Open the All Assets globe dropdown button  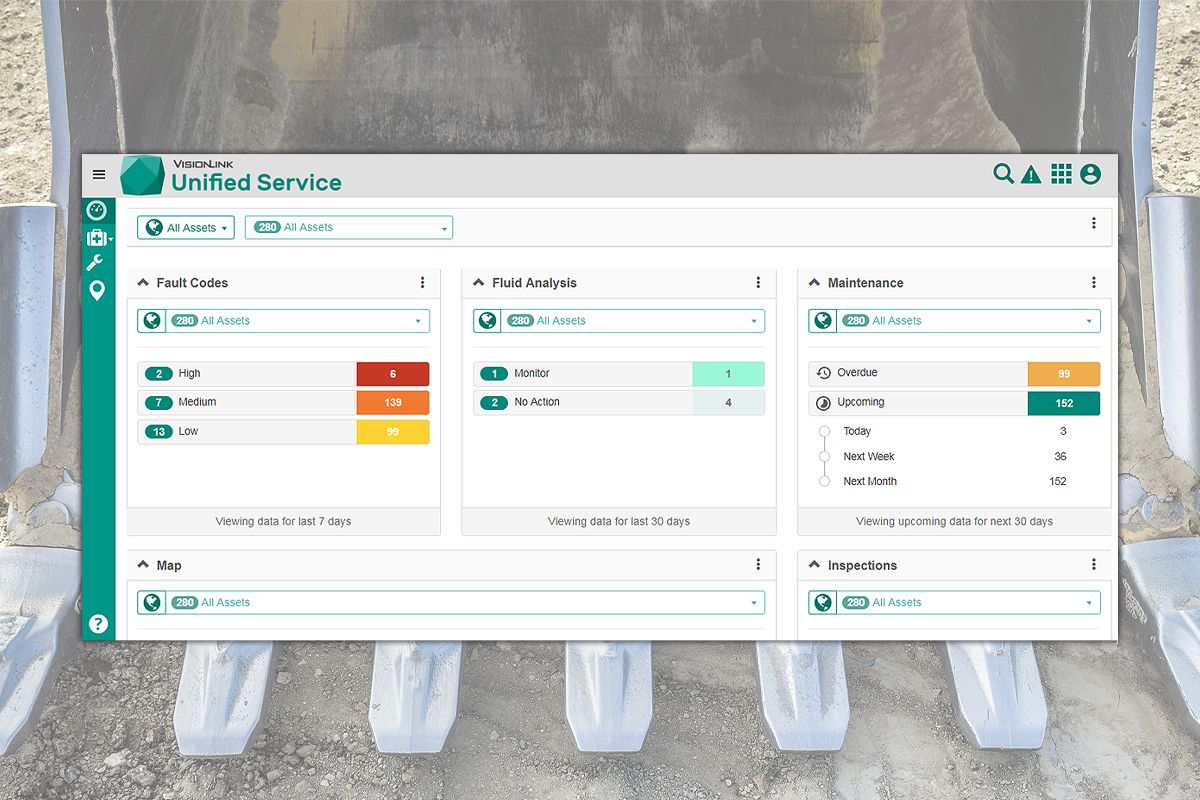(x=186, y=228)
